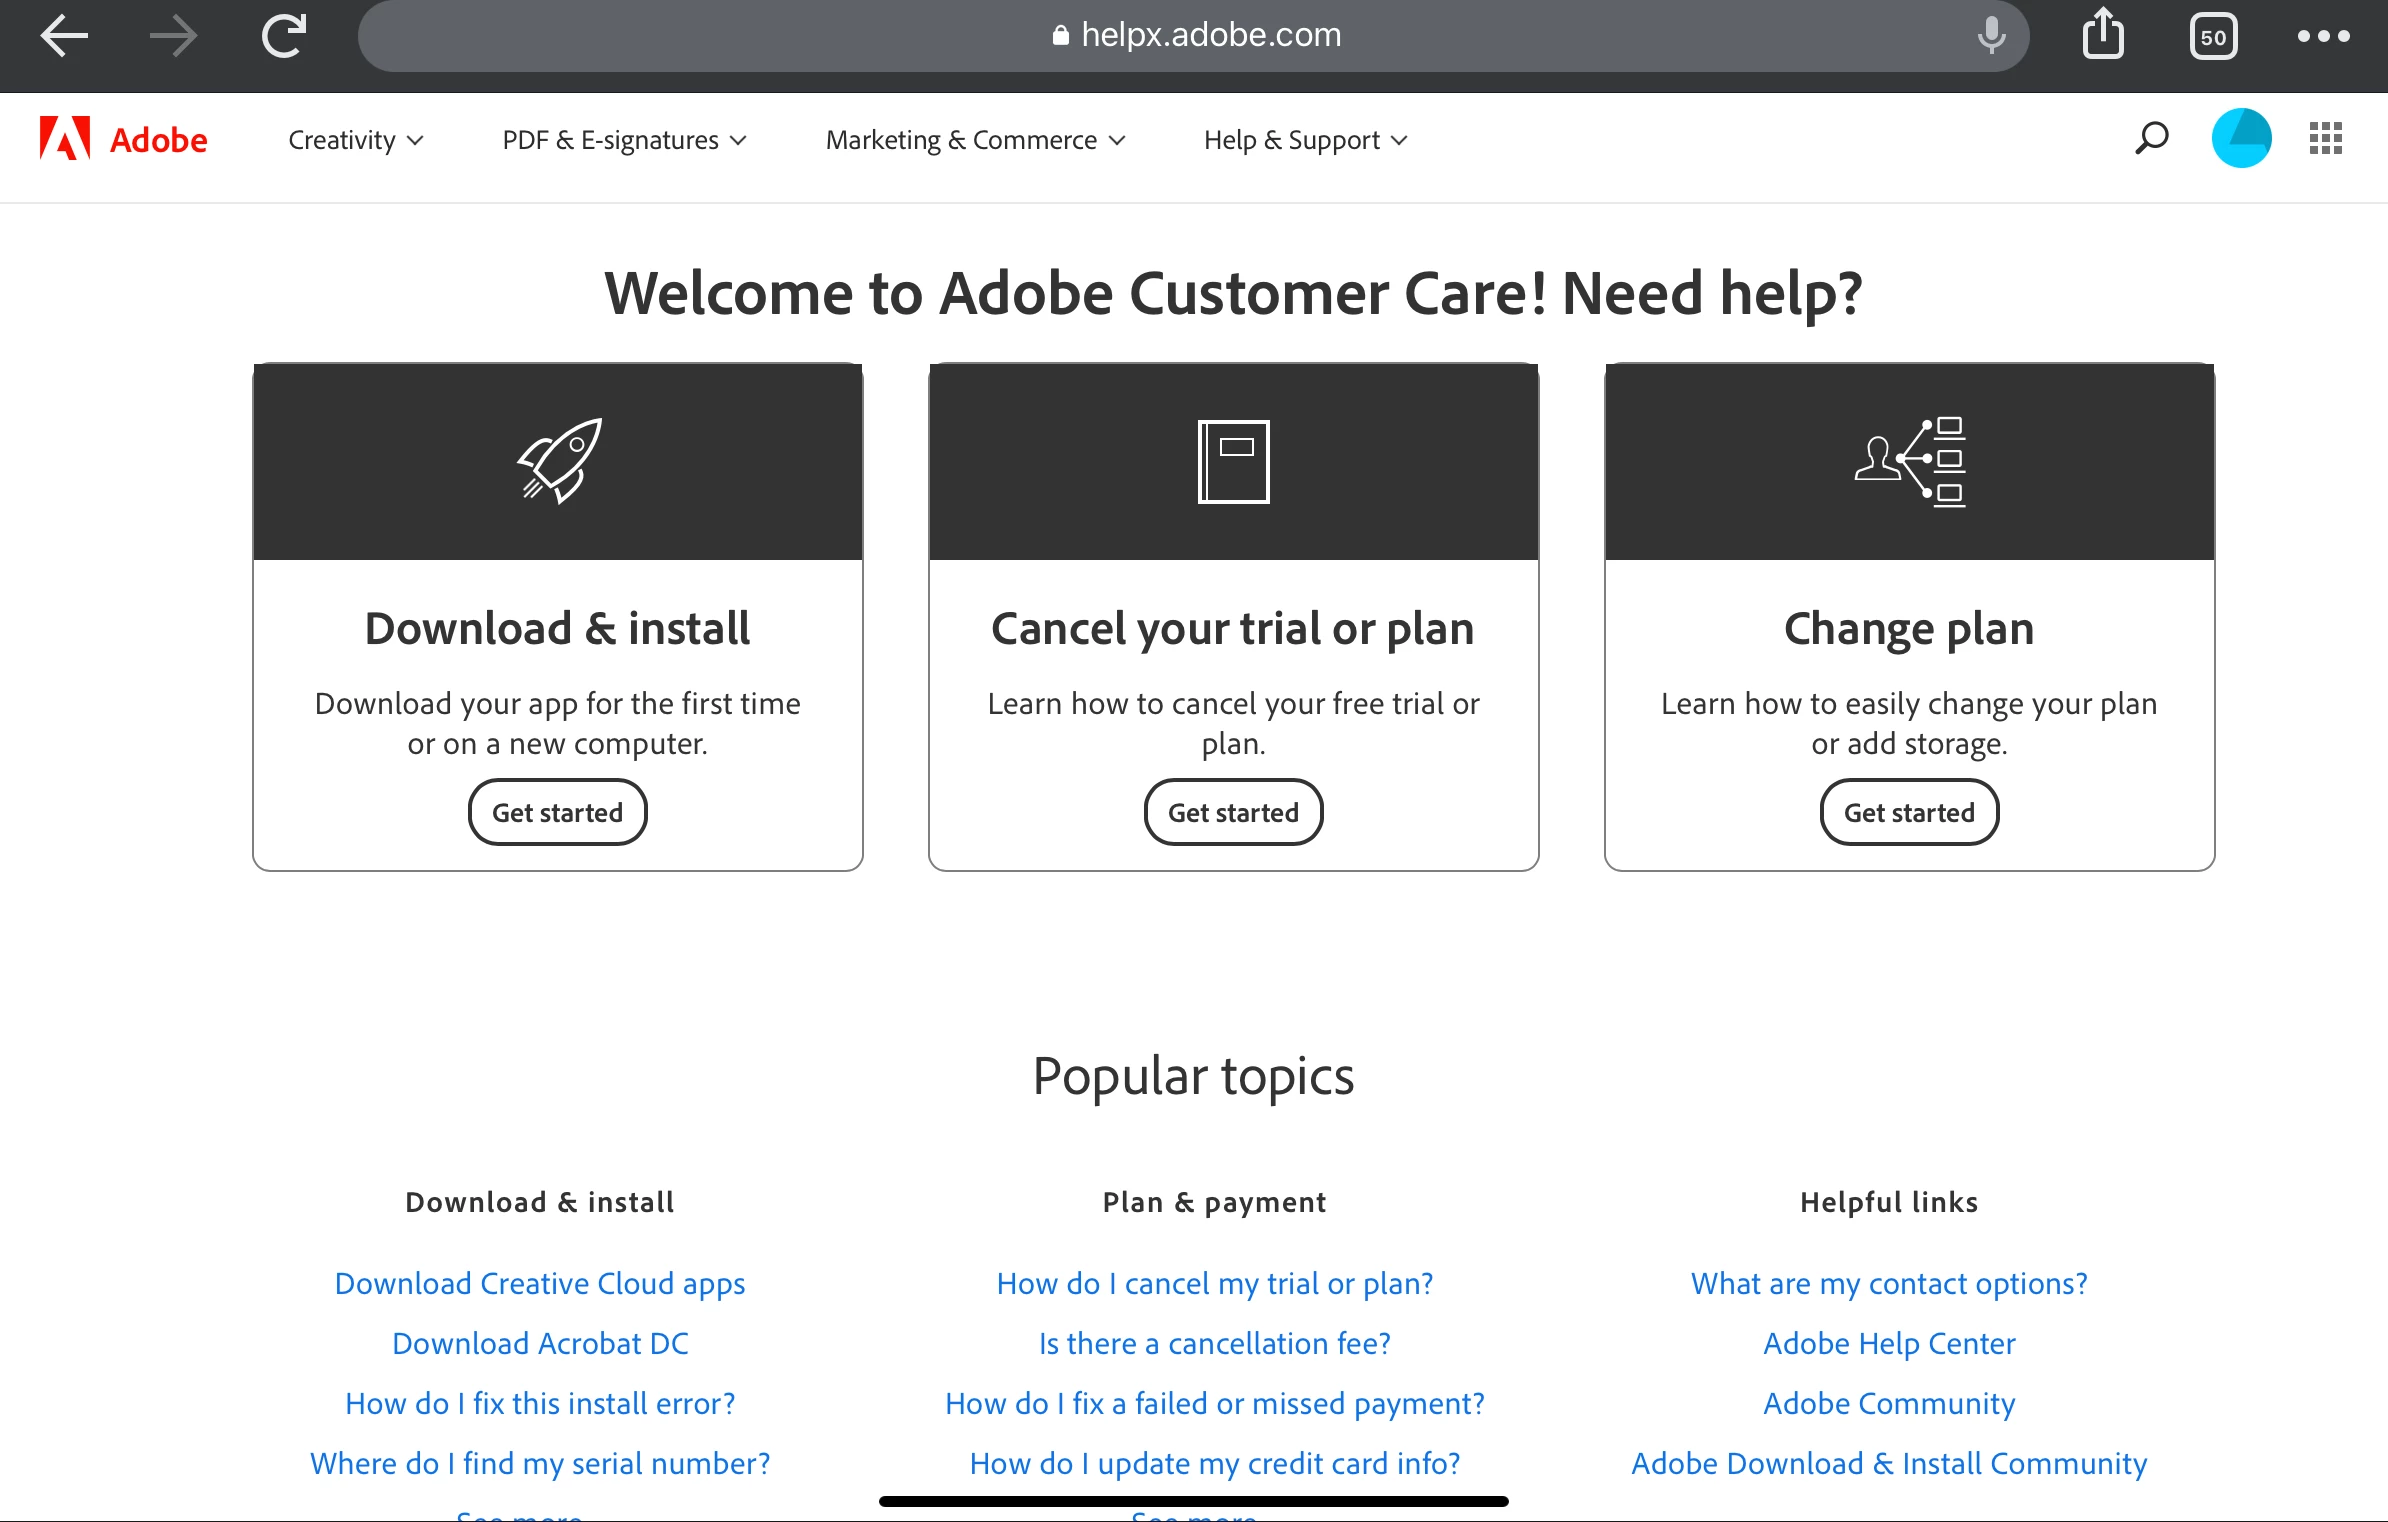Tap the helpx.adobe.com address bar
Viewport: 2388px width, 1522px height.
[1195, 36]
